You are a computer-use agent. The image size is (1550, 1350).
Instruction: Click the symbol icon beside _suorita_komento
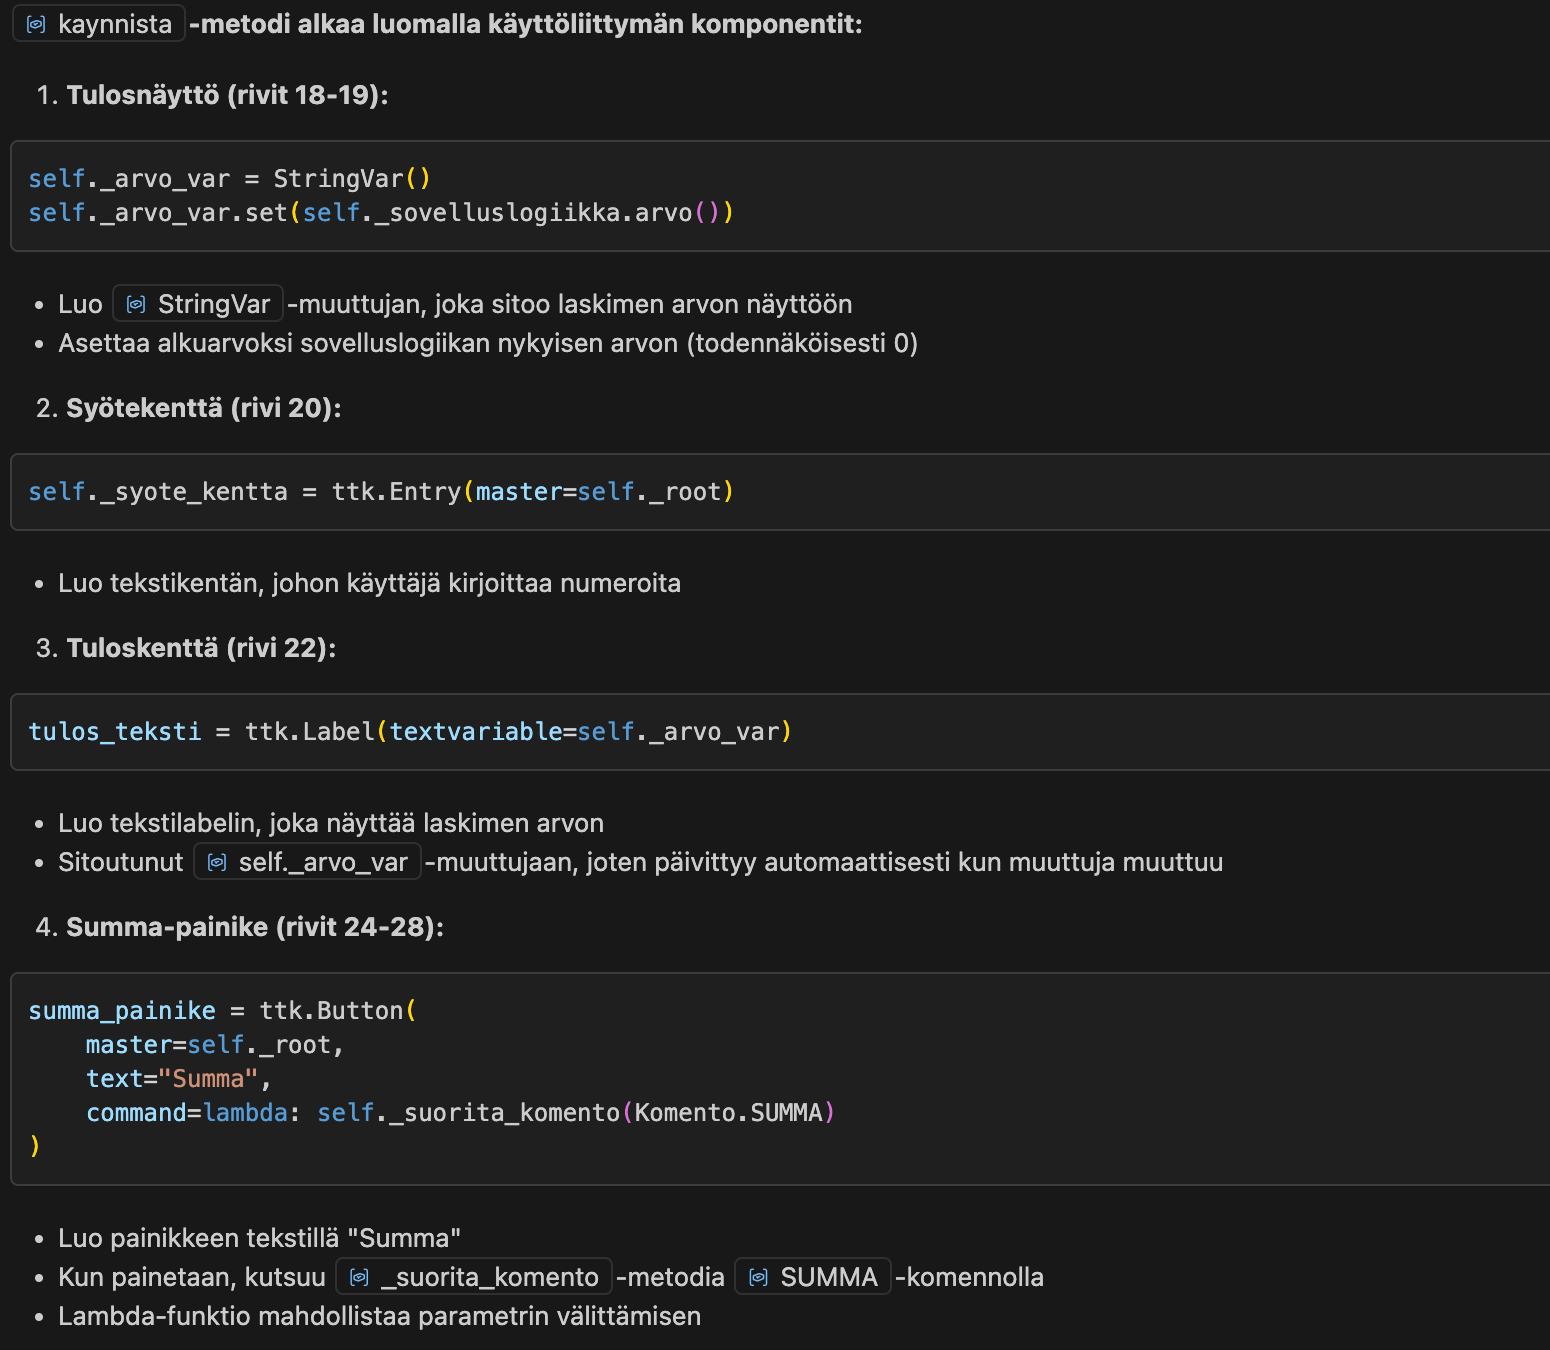click(x=359, y=1277)
